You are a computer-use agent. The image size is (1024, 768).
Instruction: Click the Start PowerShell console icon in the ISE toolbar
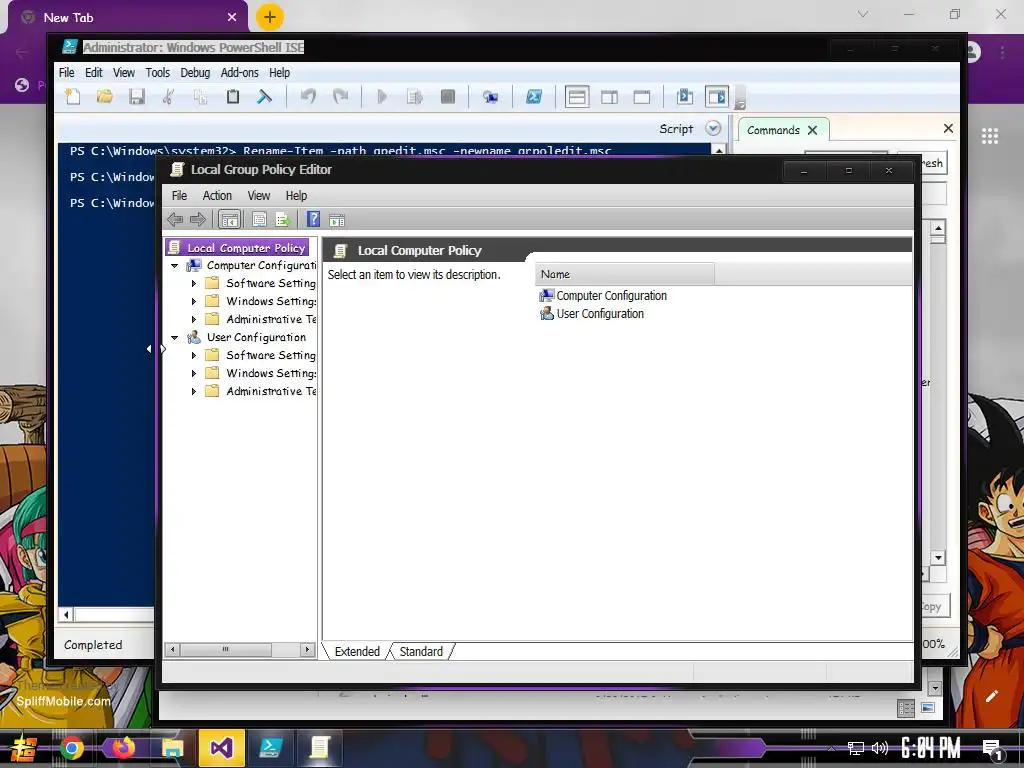[x=534, y=97]
